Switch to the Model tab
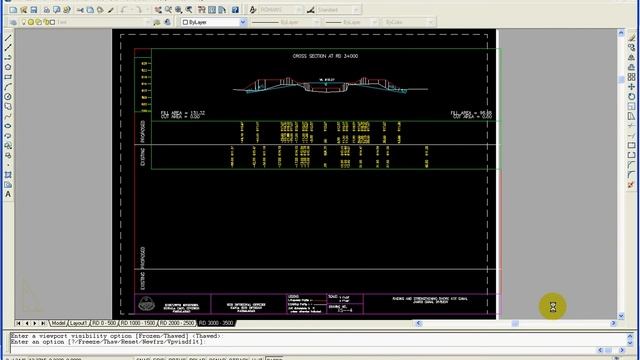This screenshot has width=640, height=360. (58, 323)
